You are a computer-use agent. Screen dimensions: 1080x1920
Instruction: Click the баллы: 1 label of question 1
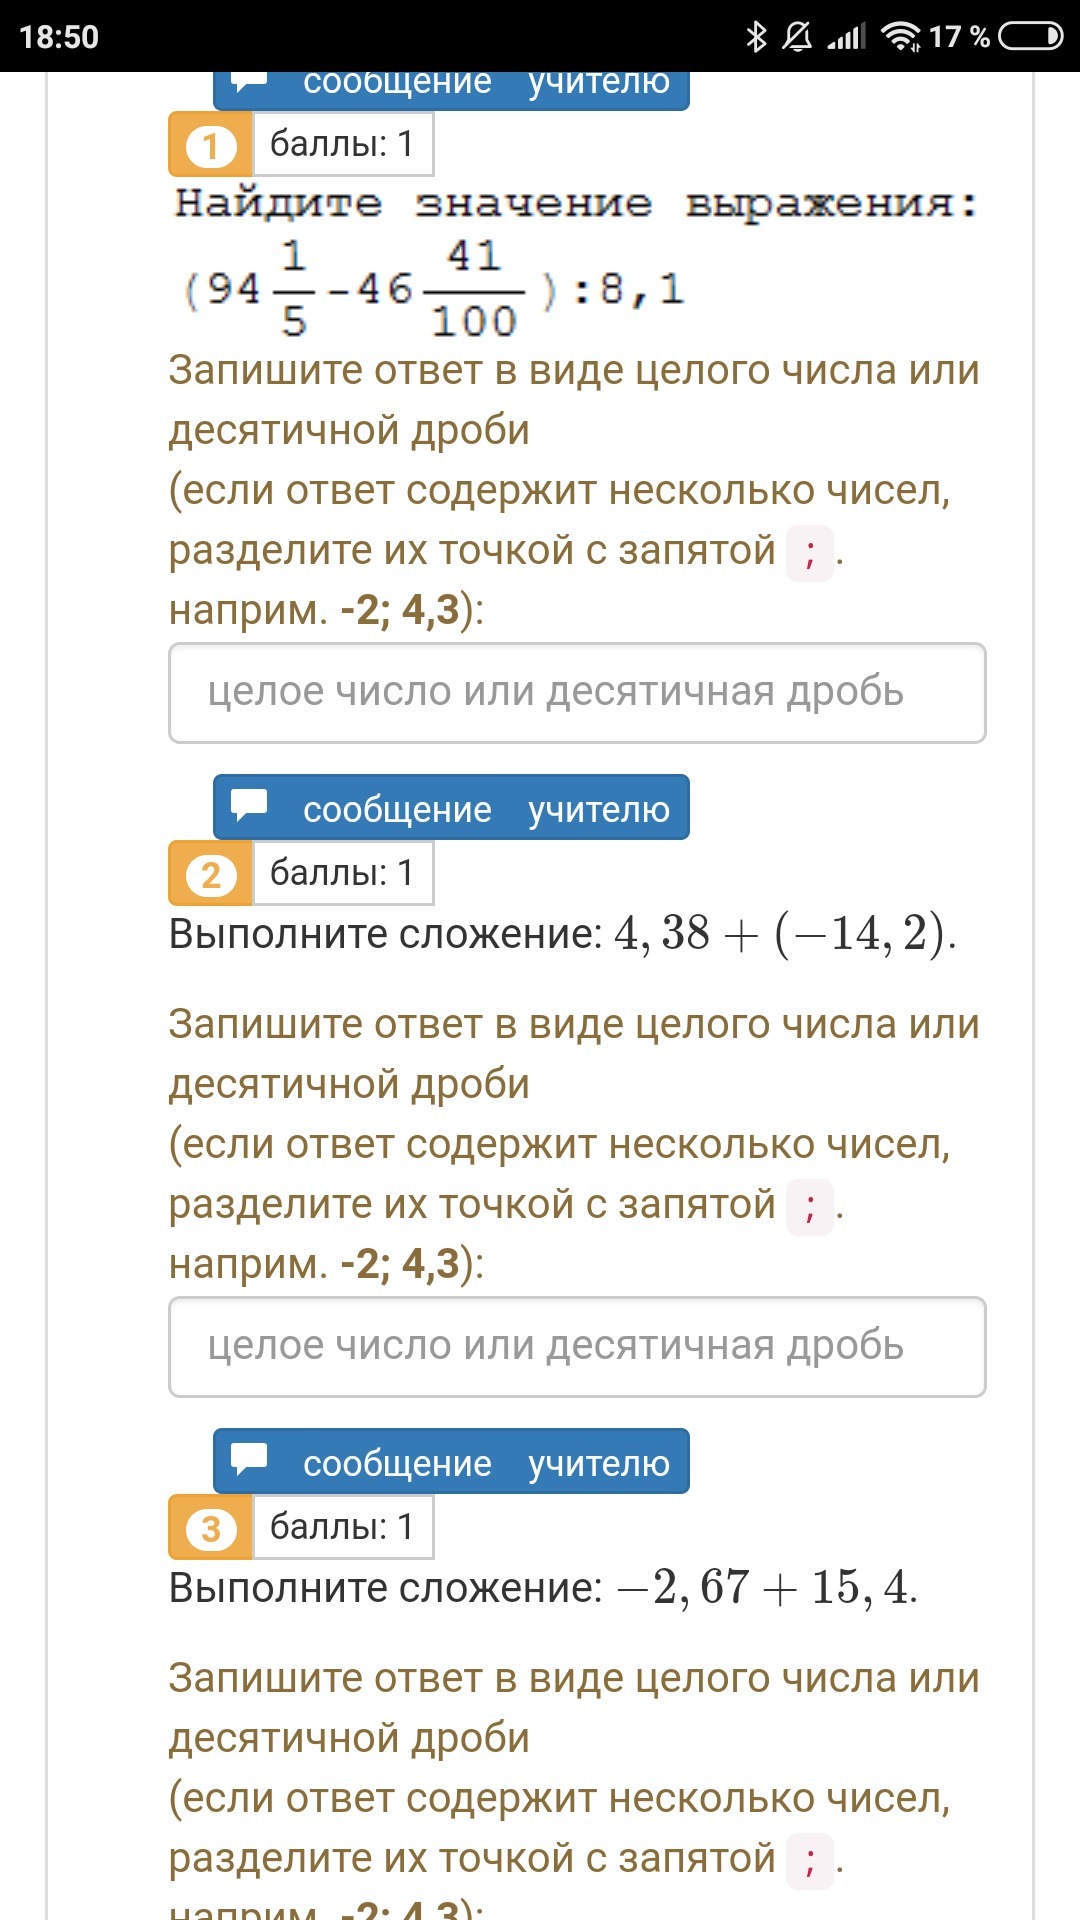342,144
